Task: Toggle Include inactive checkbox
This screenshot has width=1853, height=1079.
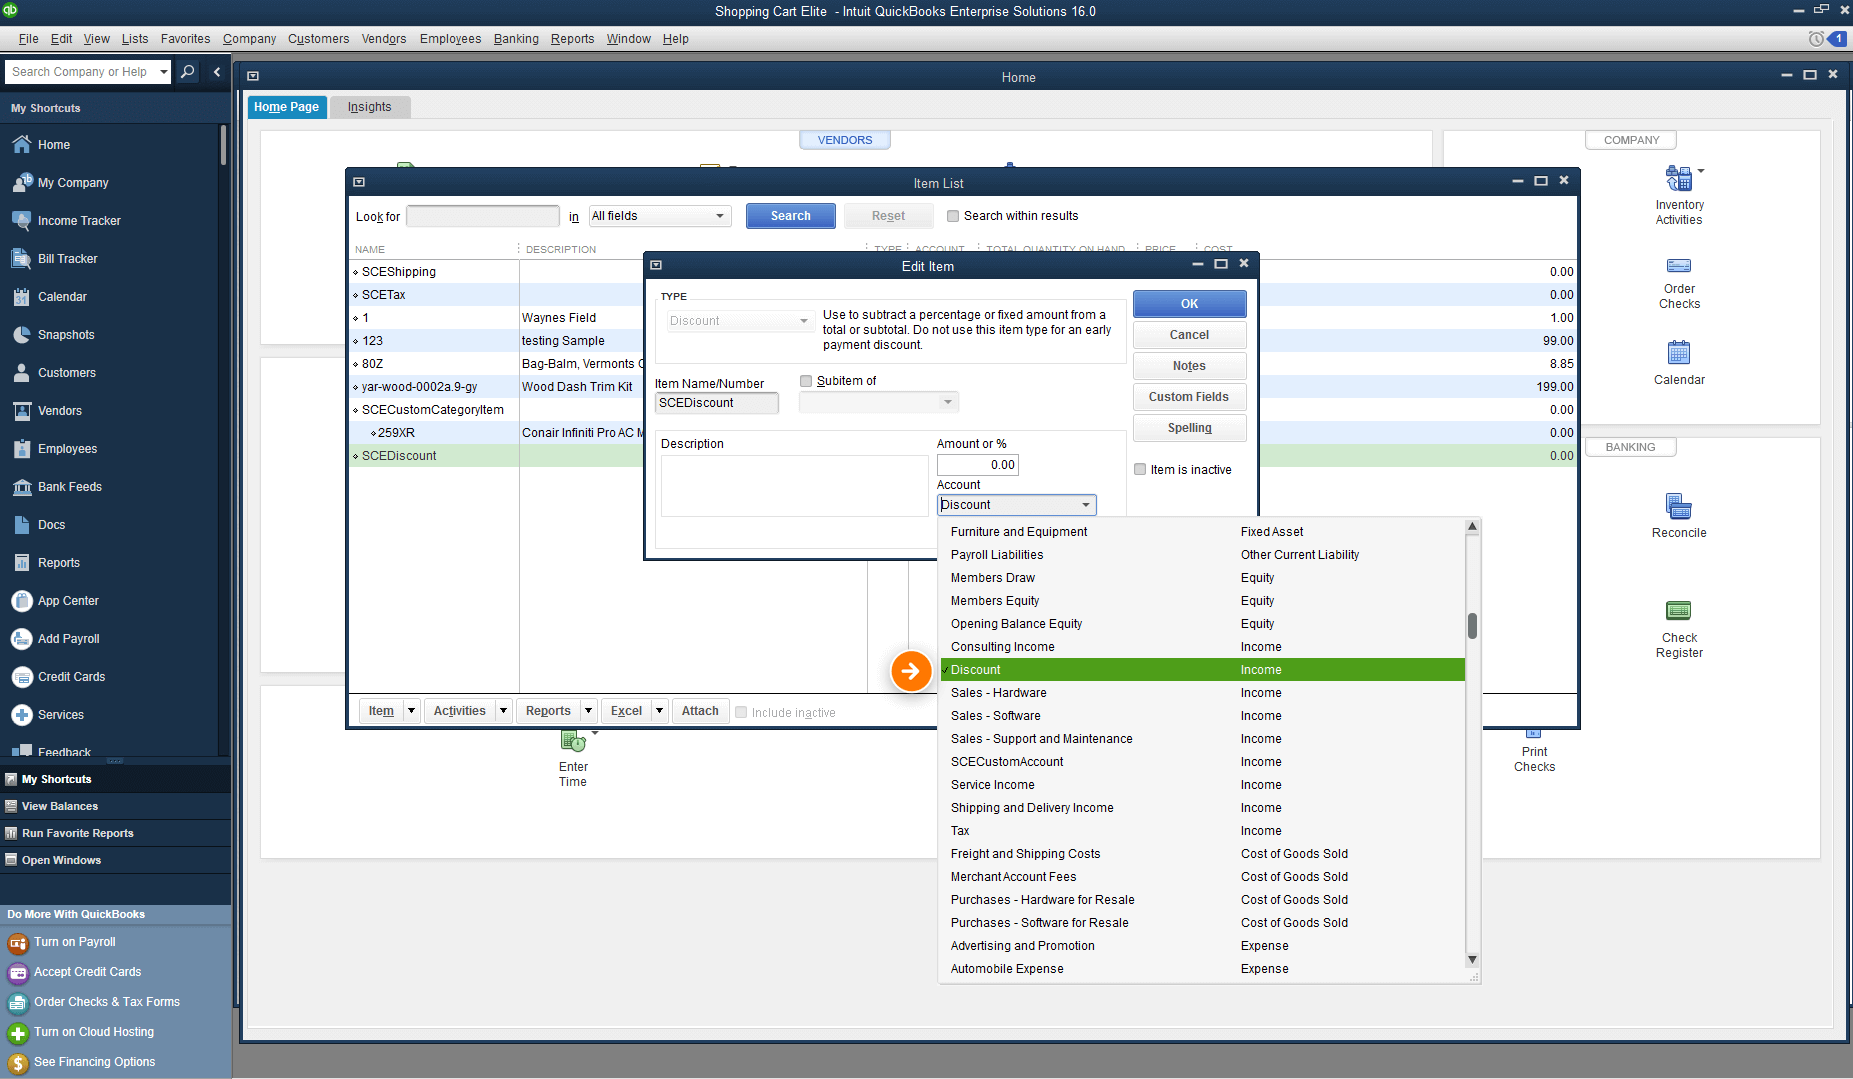Action: 741,713
